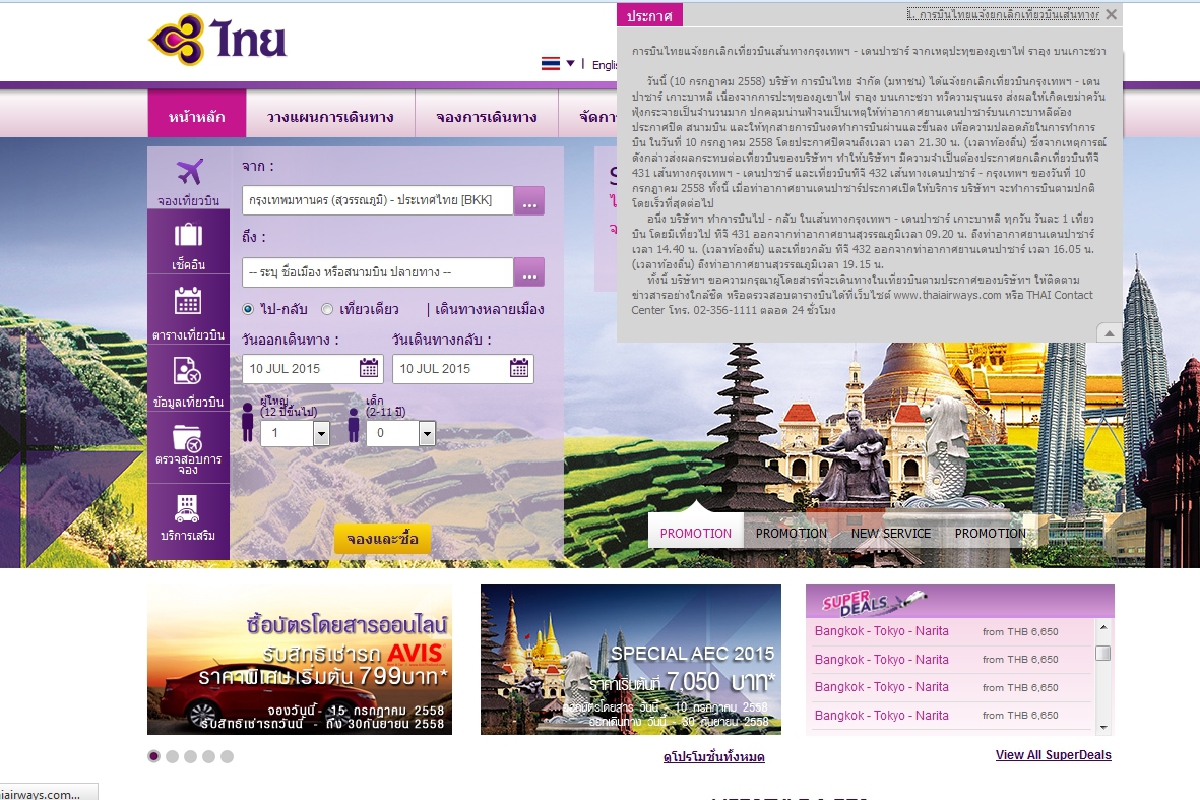Open the View All SuperDeals link
The width and height of the screenshot is (1200, 800).
[1054, 755]
